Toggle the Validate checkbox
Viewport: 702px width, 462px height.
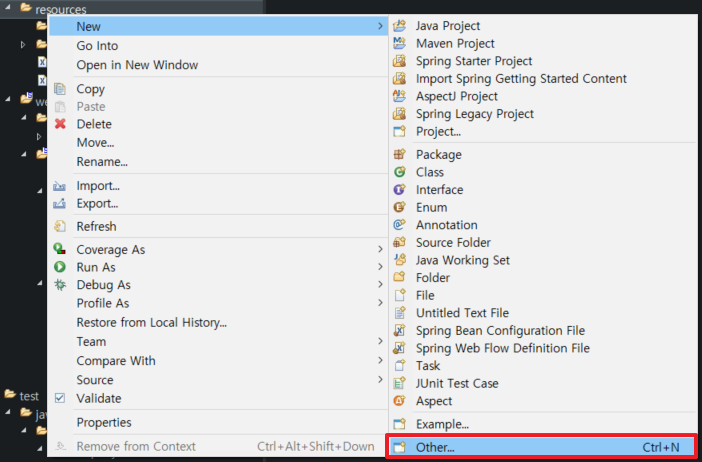pos(60,398)
